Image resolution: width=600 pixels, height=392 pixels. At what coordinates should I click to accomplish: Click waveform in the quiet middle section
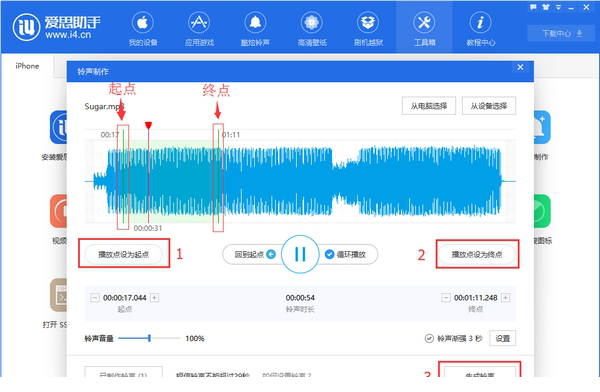pos(346,180)
